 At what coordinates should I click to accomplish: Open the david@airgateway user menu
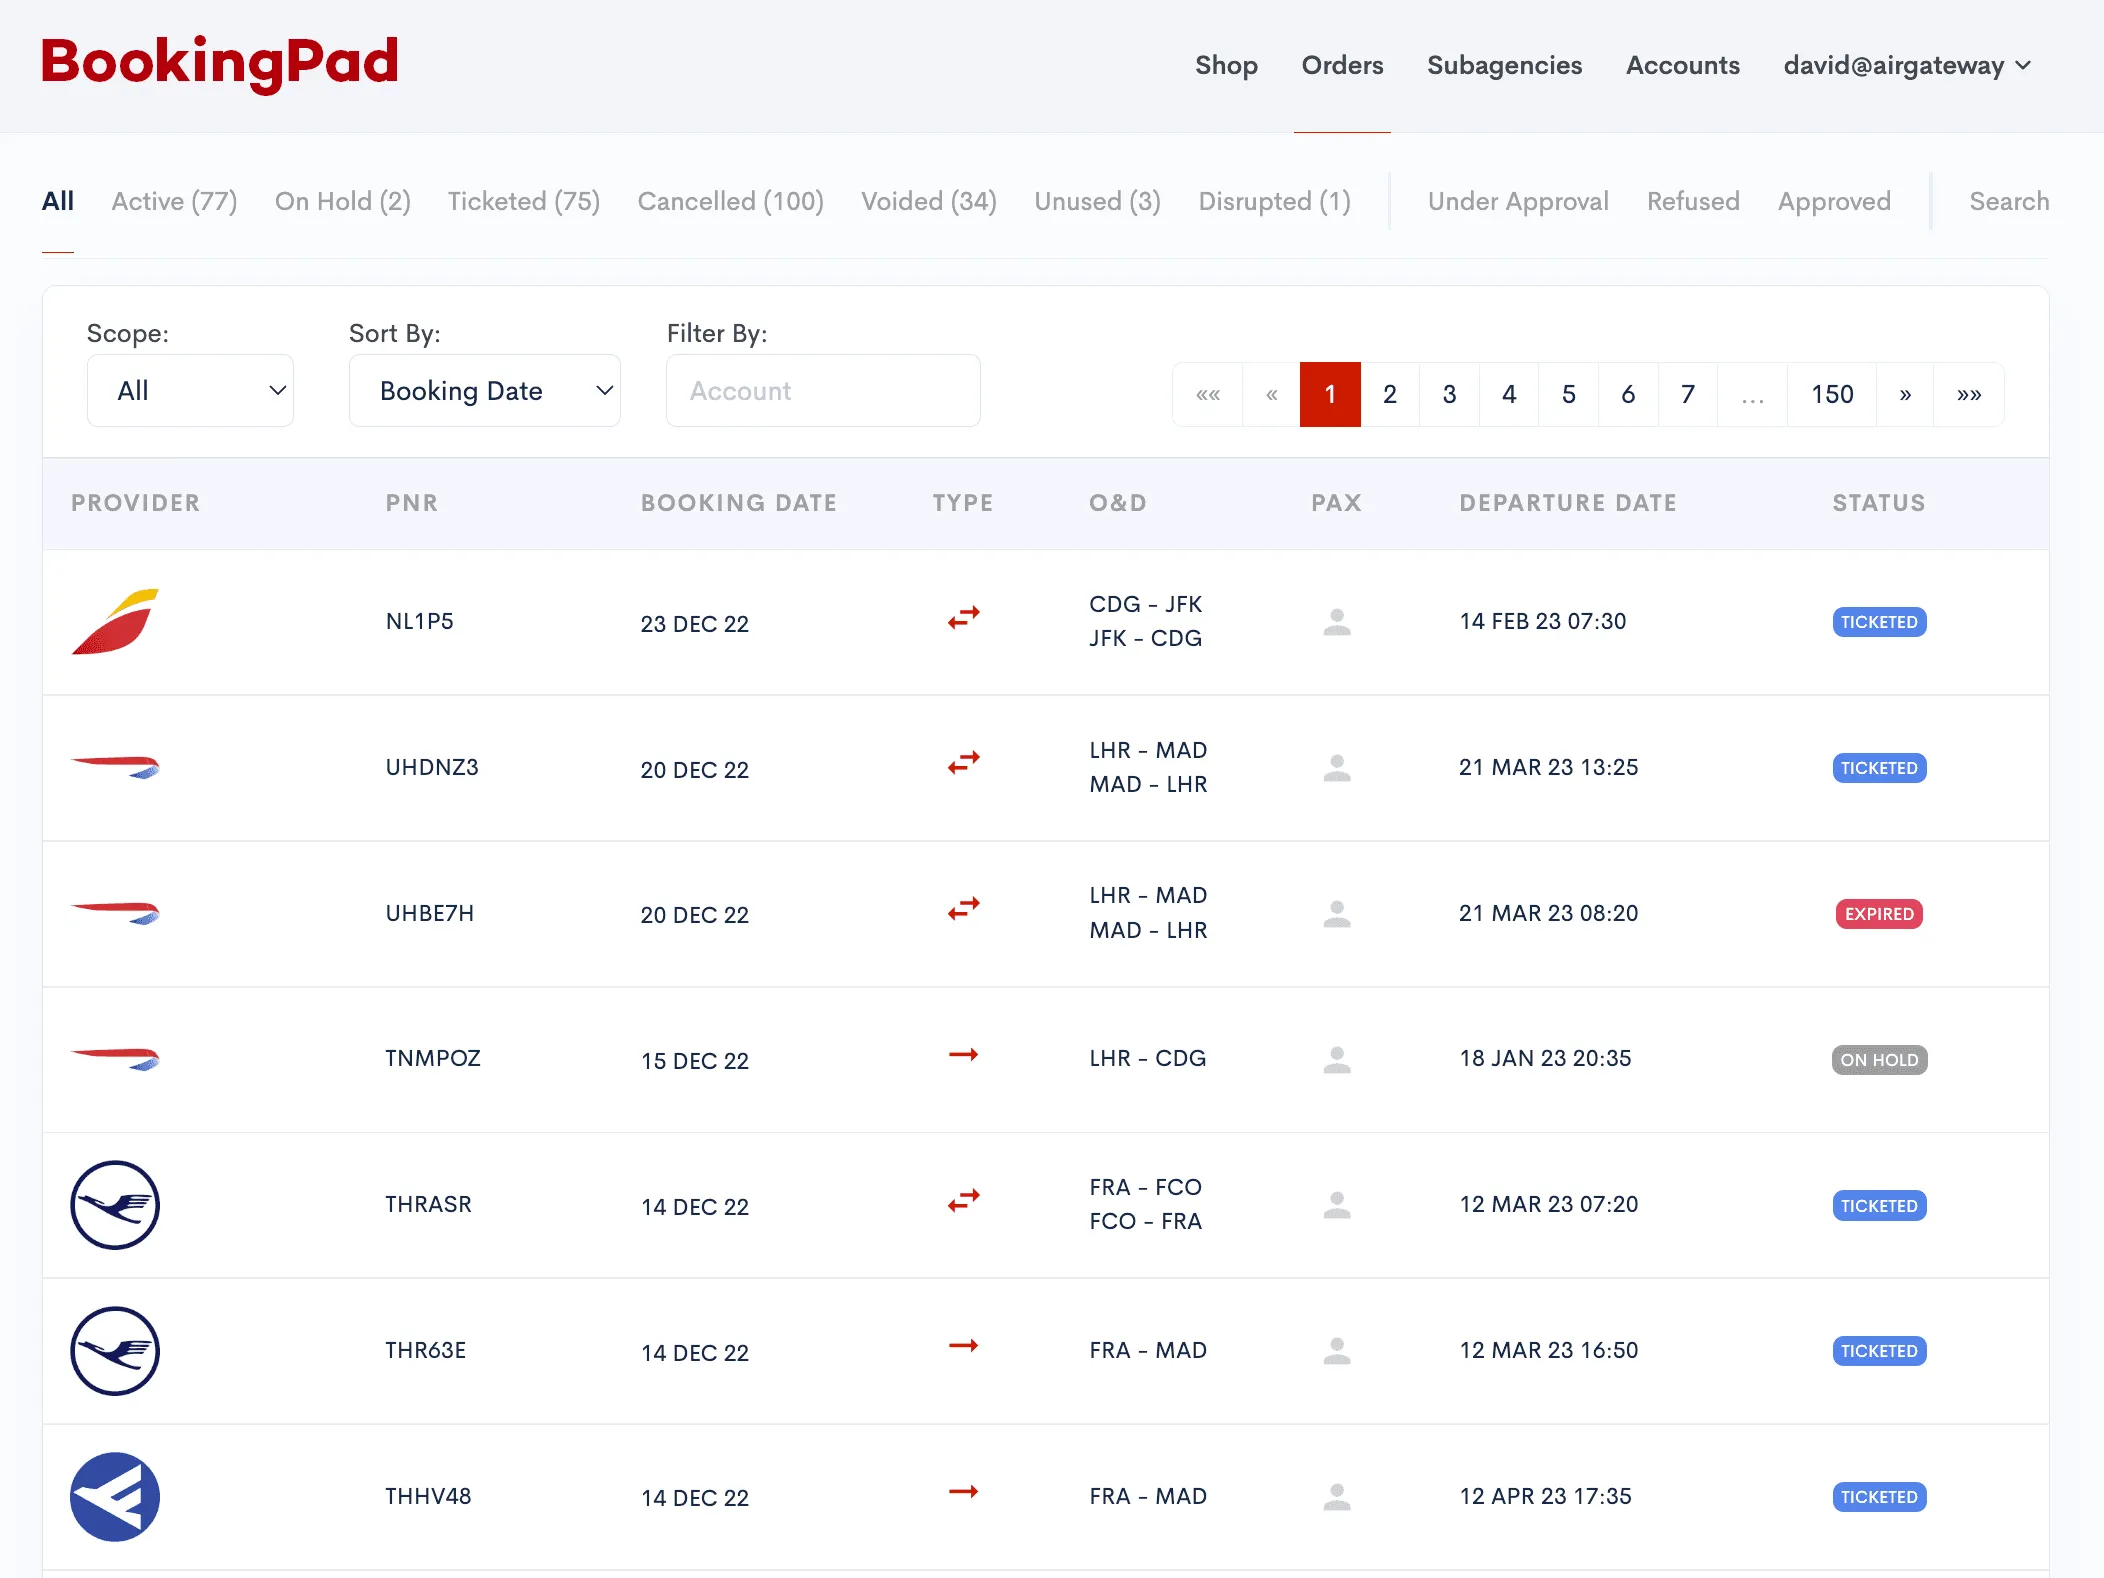(1906, 66)
